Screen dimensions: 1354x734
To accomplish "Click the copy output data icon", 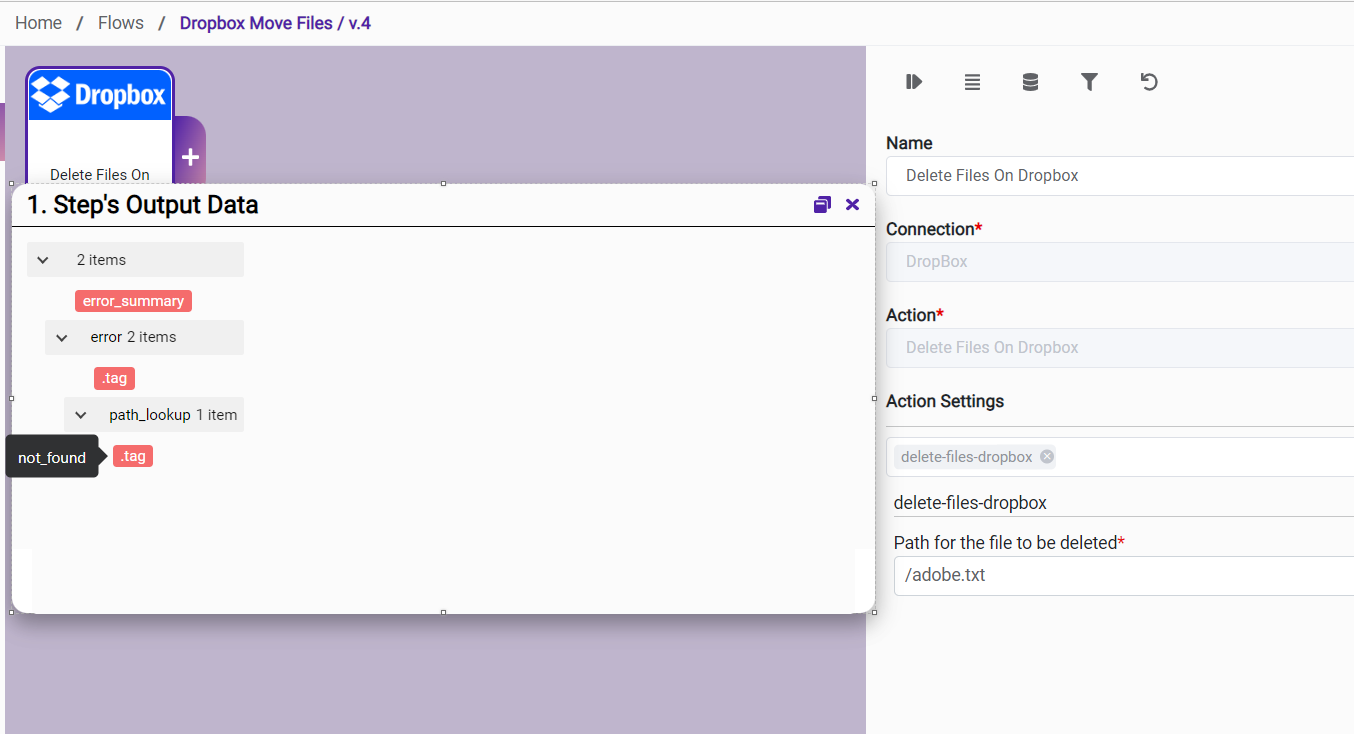I will click(x=822, y=205).
